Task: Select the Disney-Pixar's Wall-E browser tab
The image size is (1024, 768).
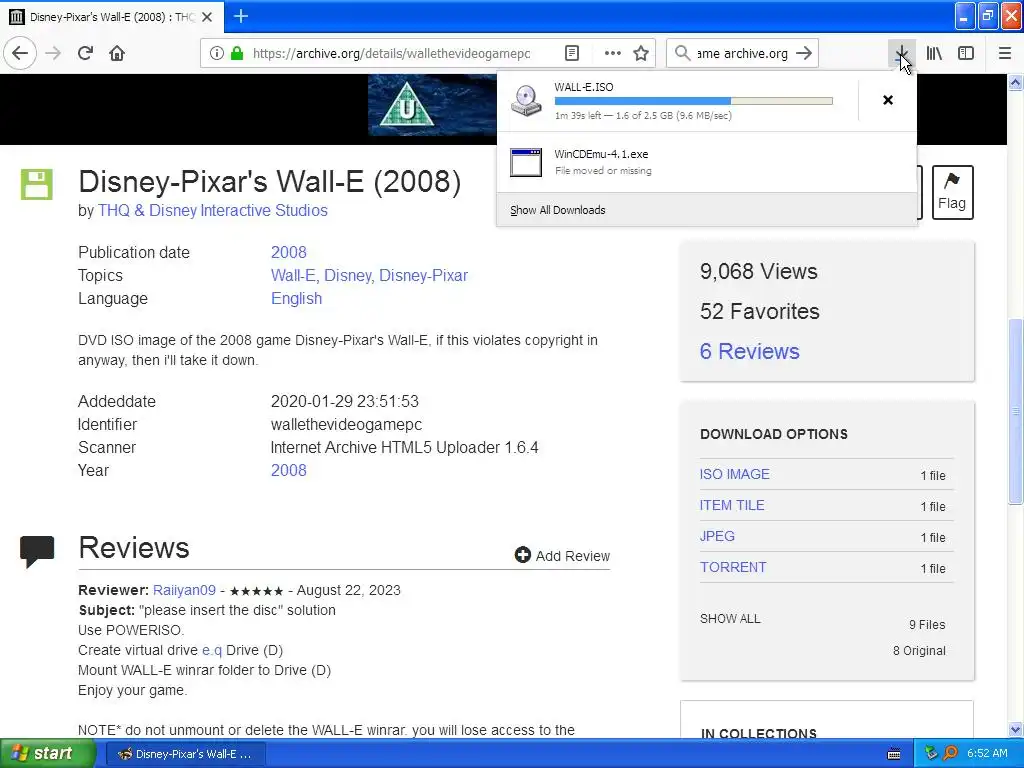Action: coord(112,17)
